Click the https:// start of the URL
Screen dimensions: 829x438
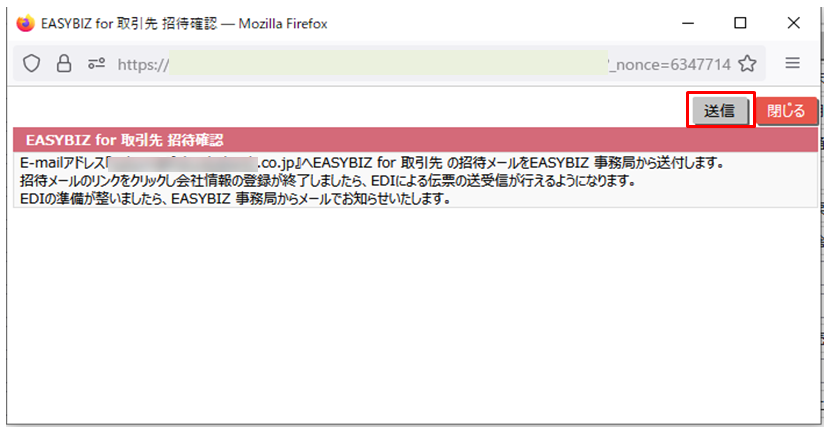[x=142, y=65]
